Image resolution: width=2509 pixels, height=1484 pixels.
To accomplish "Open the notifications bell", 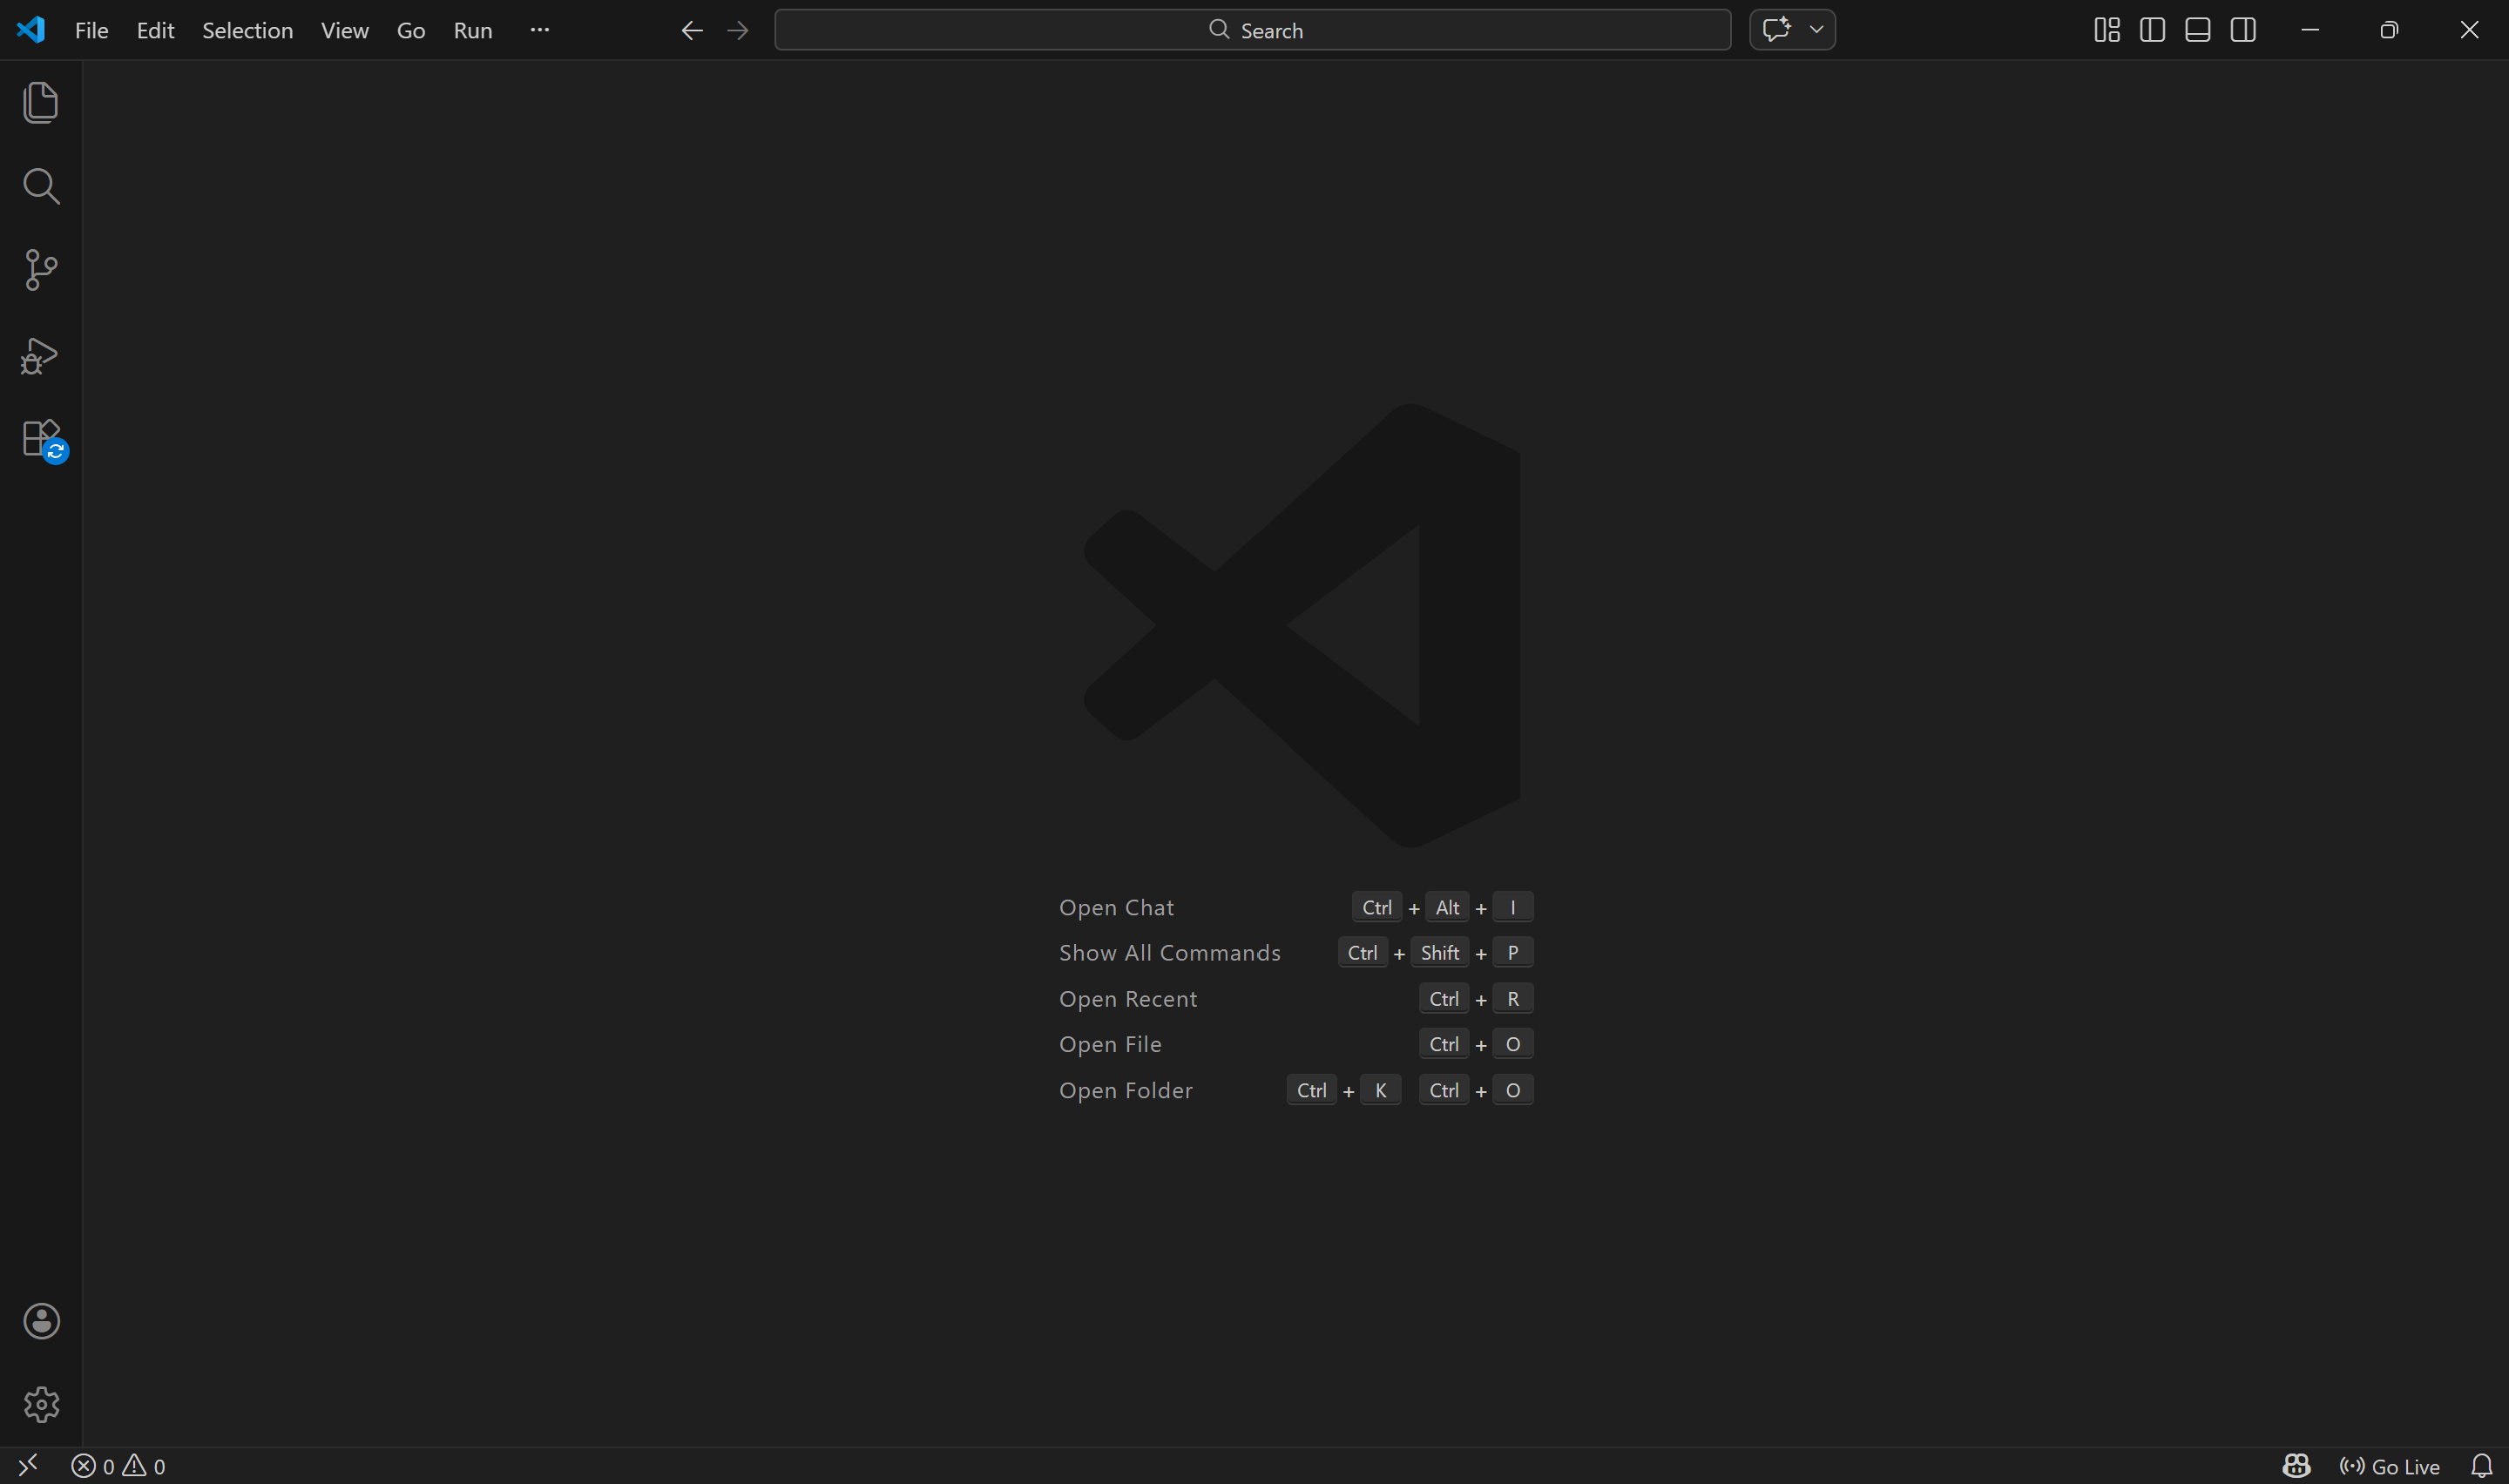I will (x=2481, y=1466).
